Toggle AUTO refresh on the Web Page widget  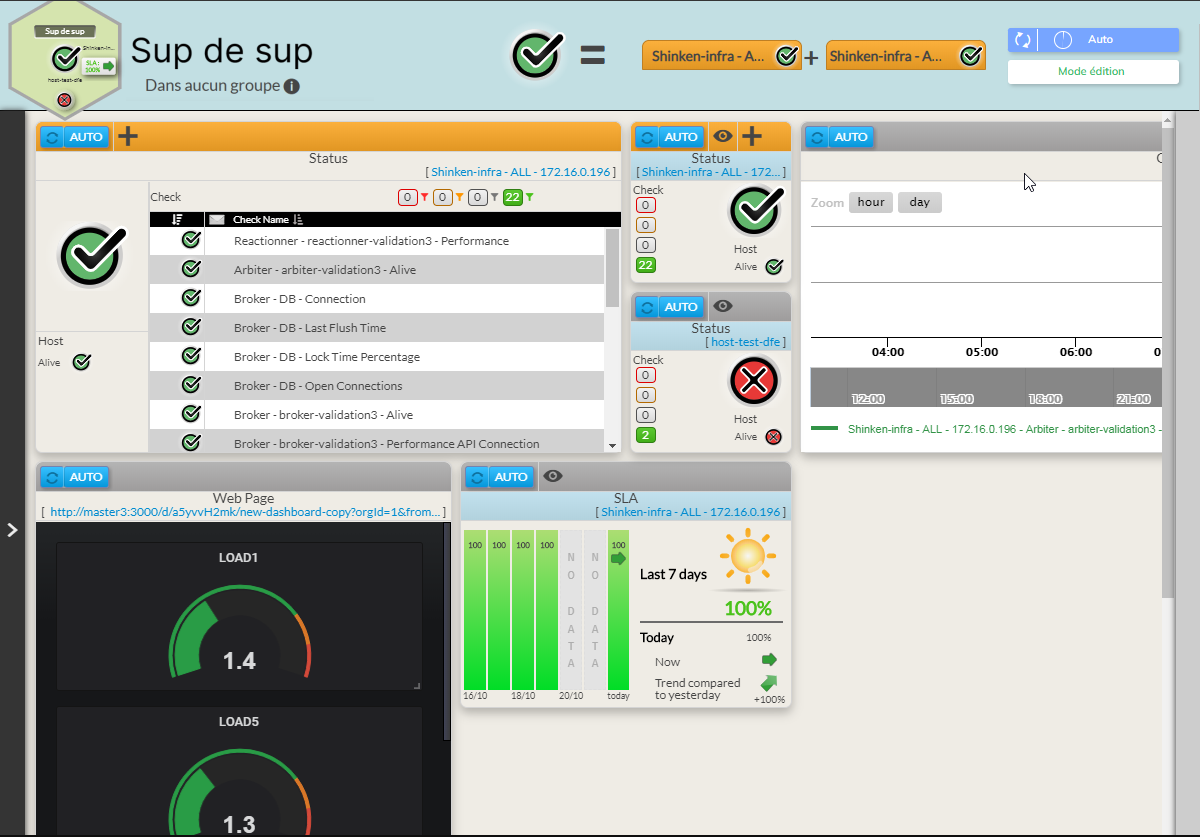86,477
